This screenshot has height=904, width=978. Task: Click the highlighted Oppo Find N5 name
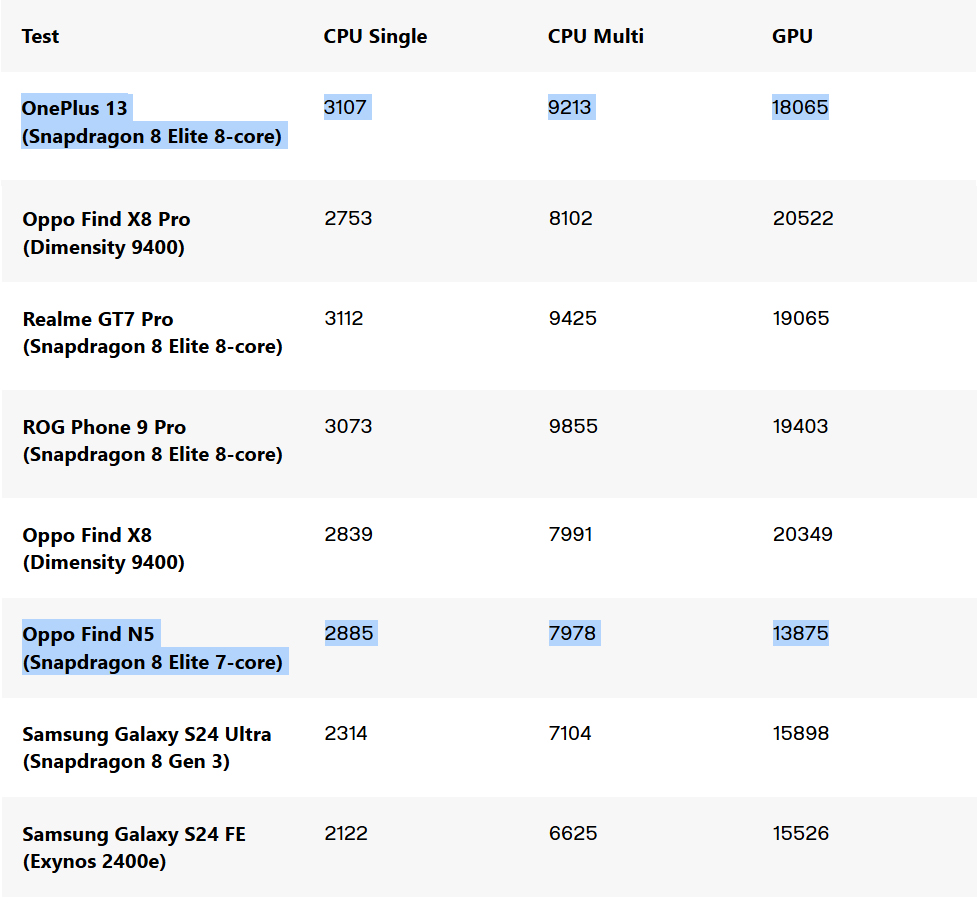tap(89, 634)
